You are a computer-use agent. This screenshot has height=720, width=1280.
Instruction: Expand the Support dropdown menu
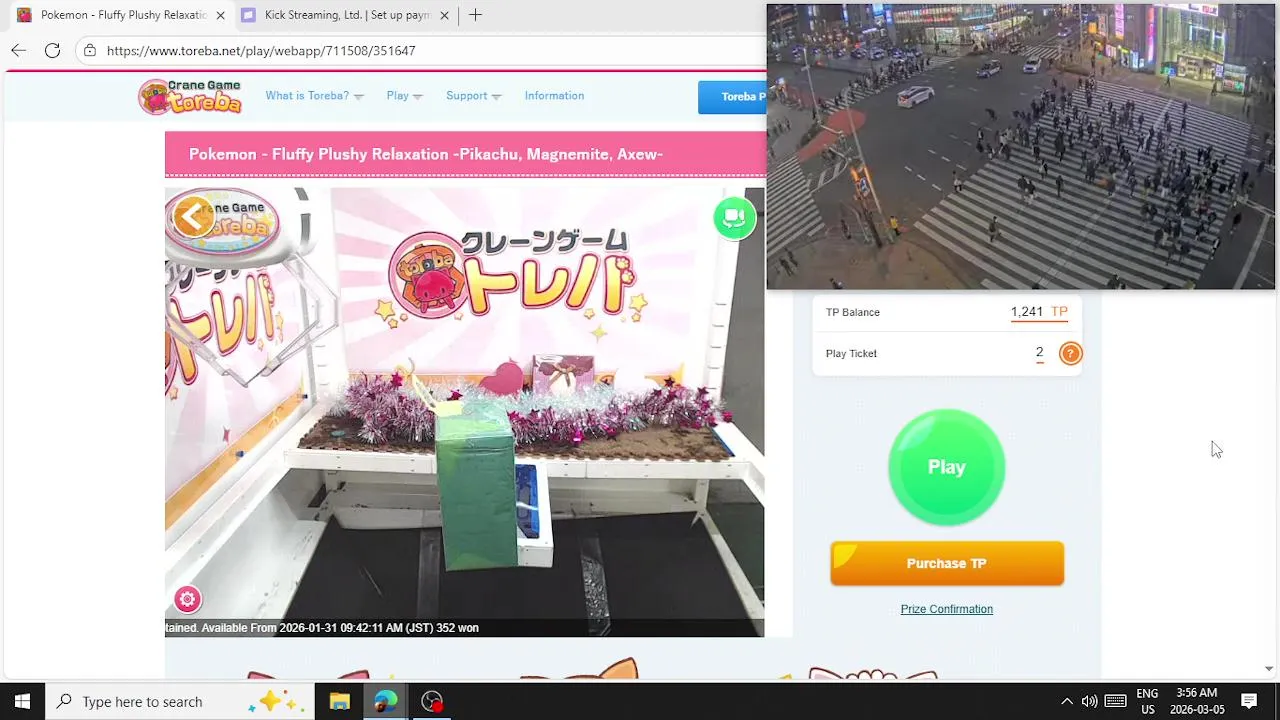473,96
